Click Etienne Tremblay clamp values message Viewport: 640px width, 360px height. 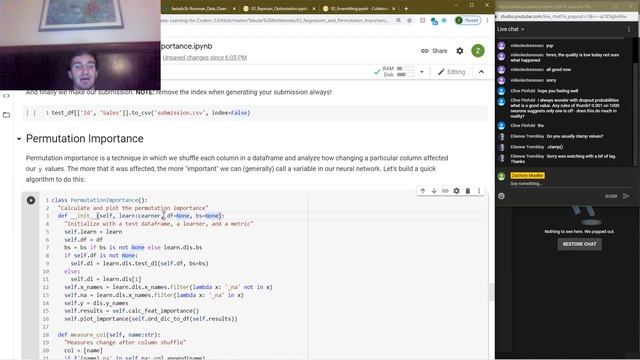tap(557, 136)
